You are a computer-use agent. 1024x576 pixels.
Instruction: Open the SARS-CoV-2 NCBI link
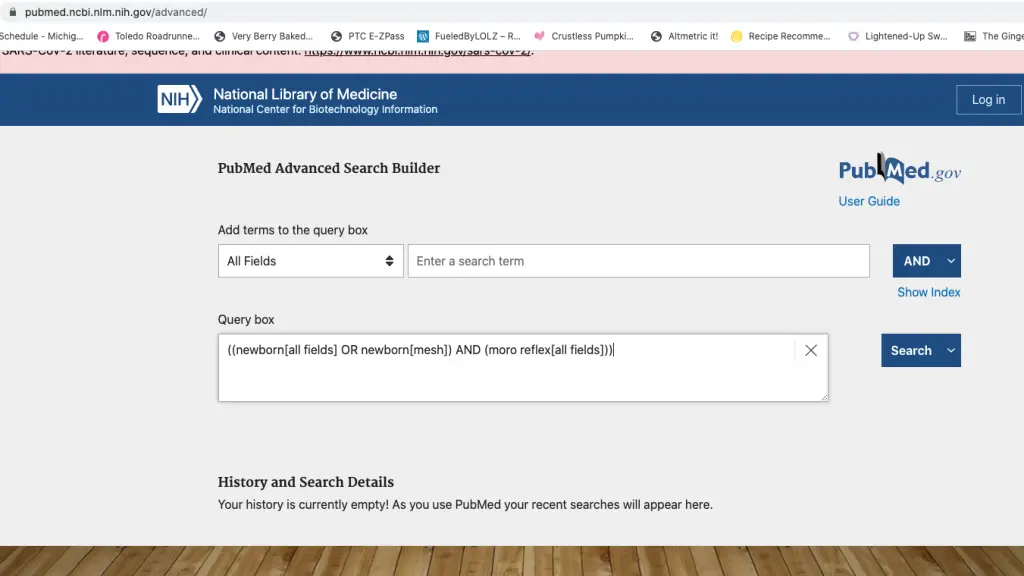[417, 52]
